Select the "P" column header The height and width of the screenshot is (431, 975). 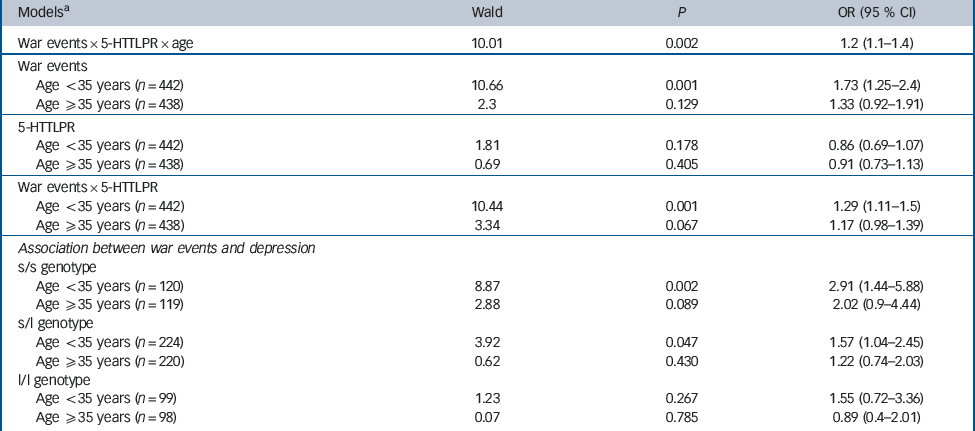click(685, 15)
